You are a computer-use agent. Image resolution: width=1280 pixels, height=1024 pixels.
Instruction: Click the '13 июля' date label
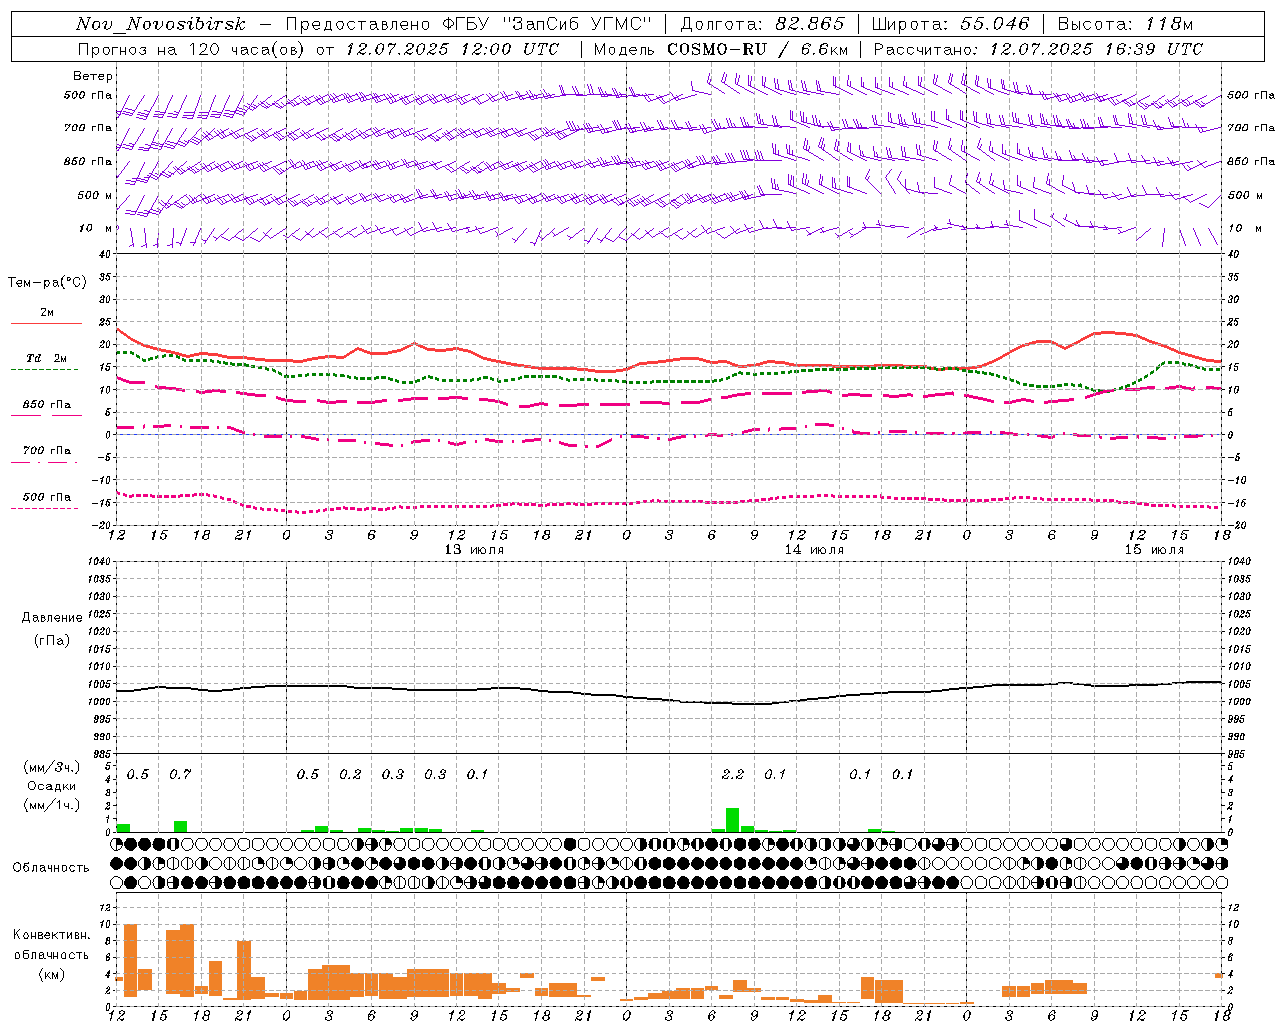(x=474, y=550)
